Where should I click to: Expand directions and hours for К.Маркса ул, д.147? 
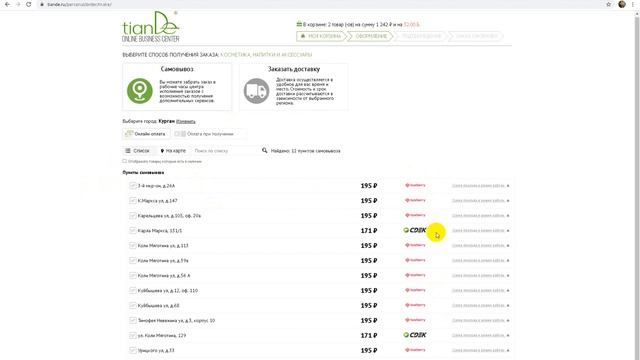[480, 201]
